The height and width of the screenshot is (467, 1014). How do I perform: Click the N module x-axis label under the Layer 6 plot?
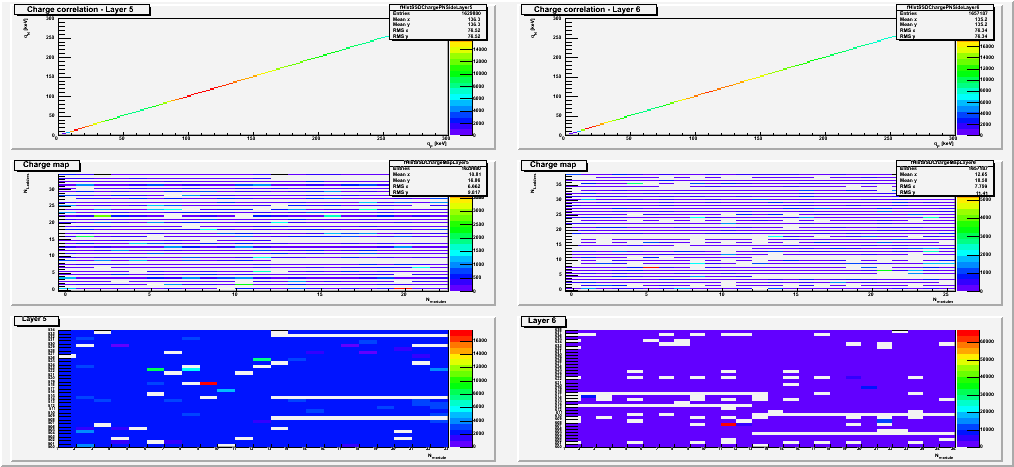(944, 457)
